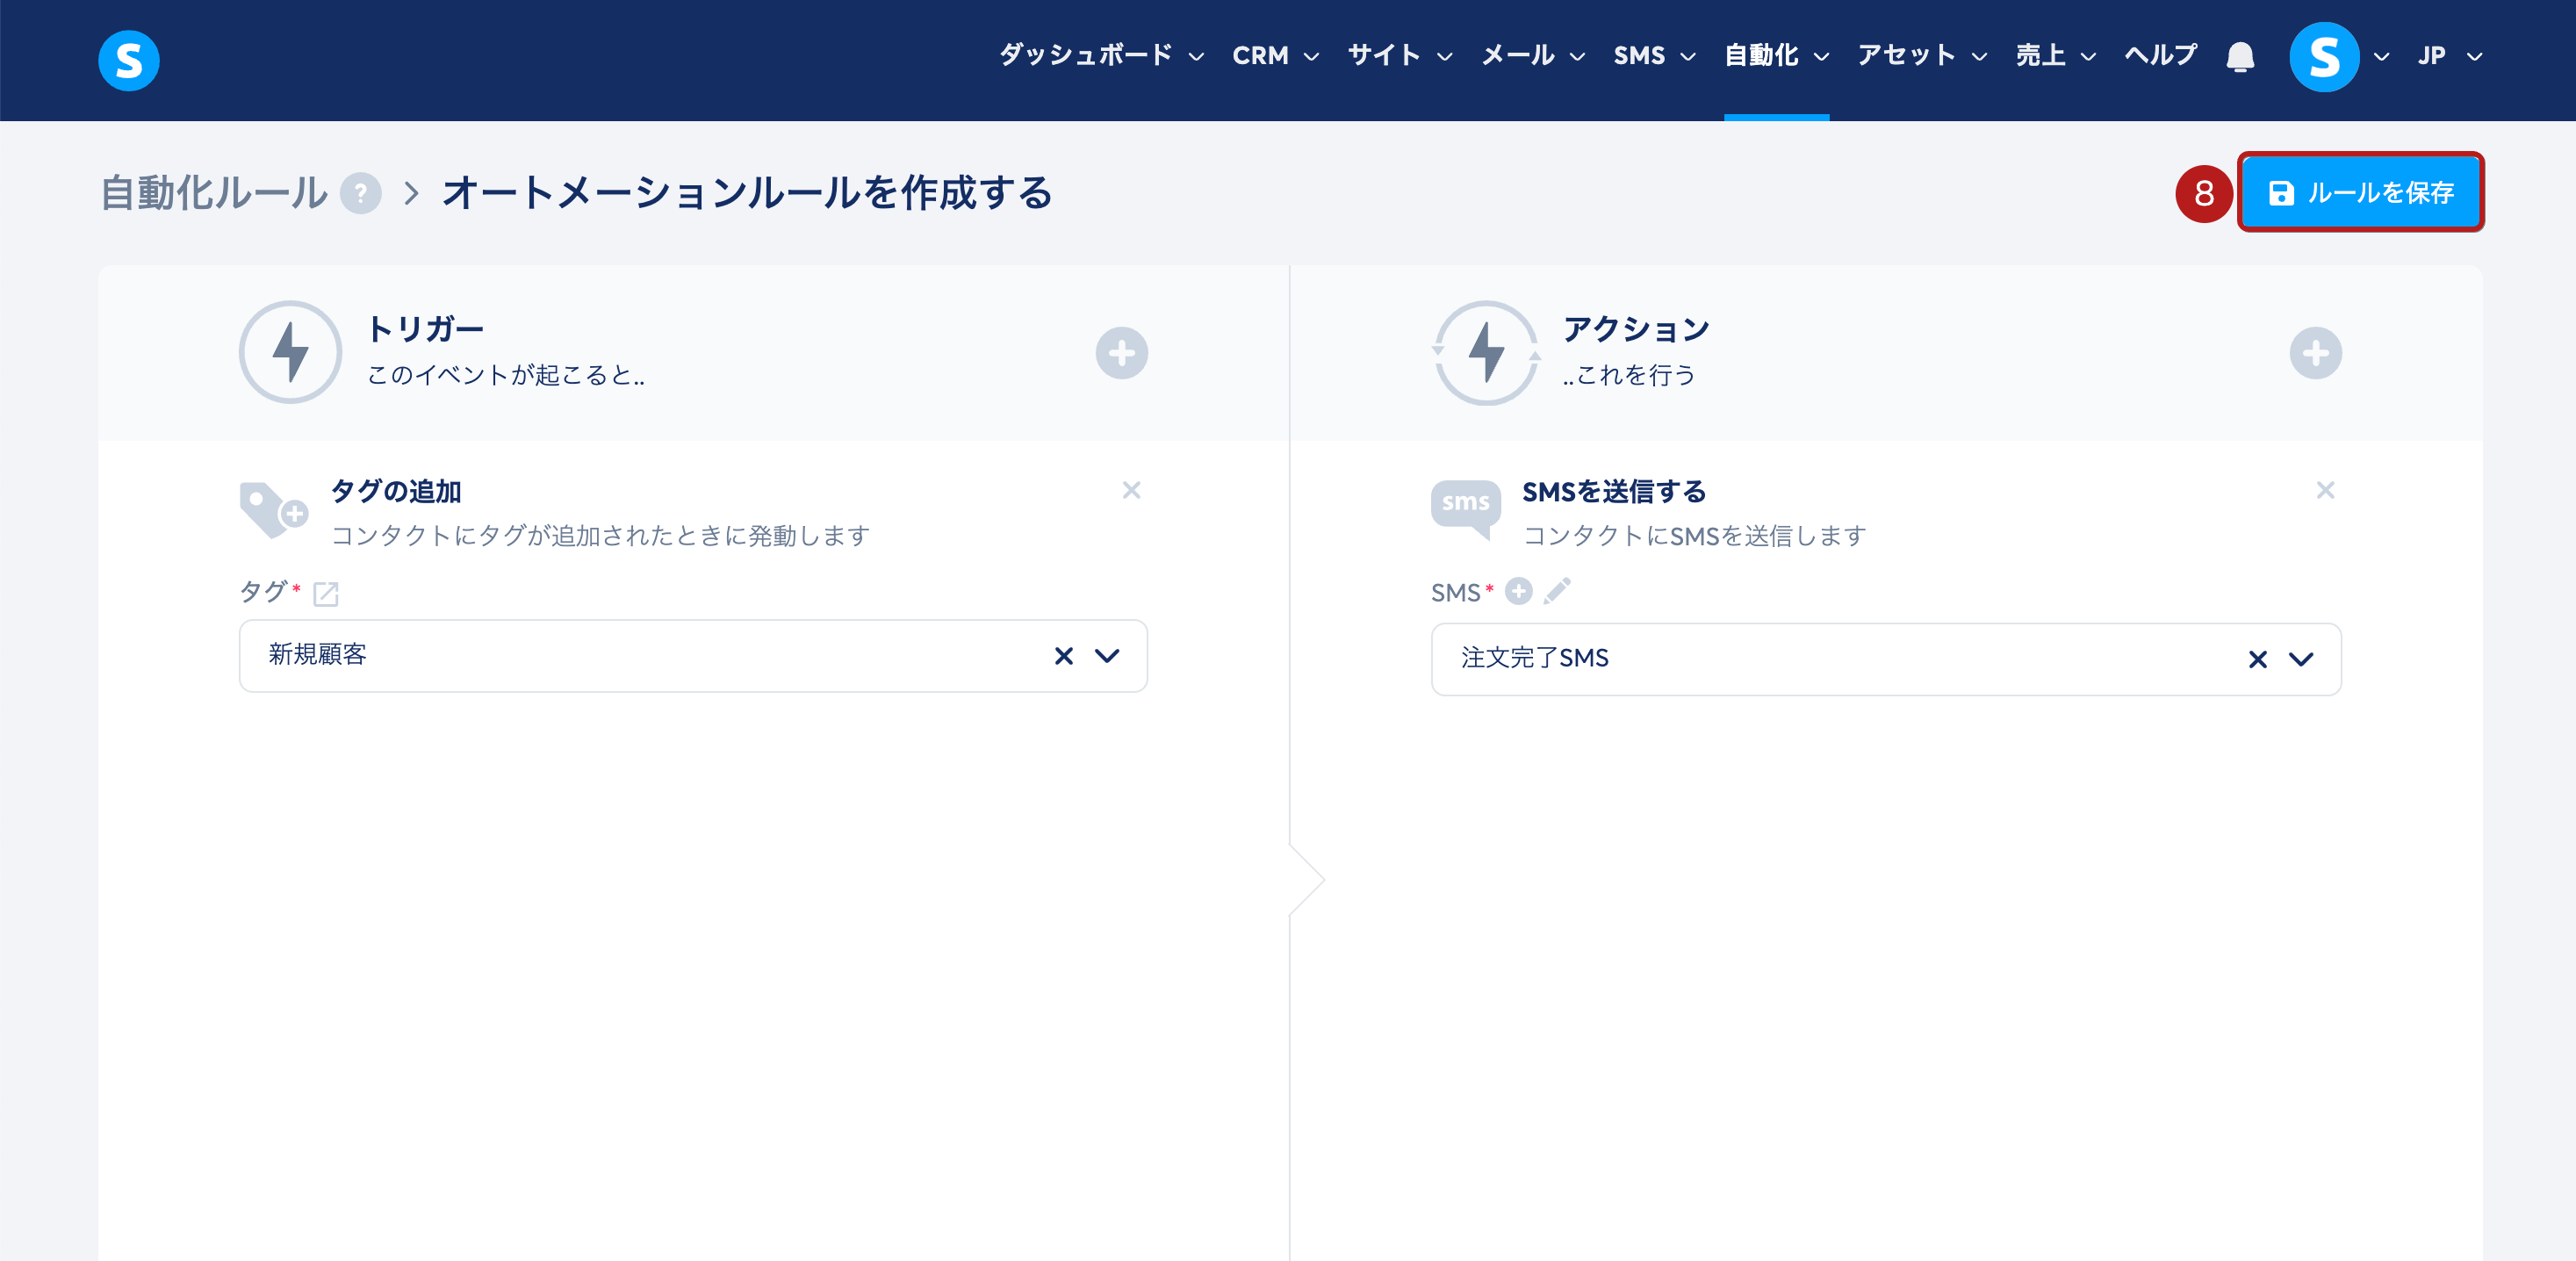Screen dimensions: 2576x1261
Task: Open the JP language dropdown
Action: (x=2450, y=56)
